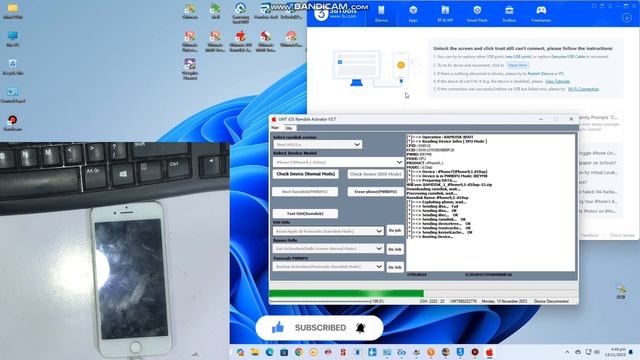Expand the Select Device Model dropdown
Screen dimensions: 640x360
(x=338, y=162)
